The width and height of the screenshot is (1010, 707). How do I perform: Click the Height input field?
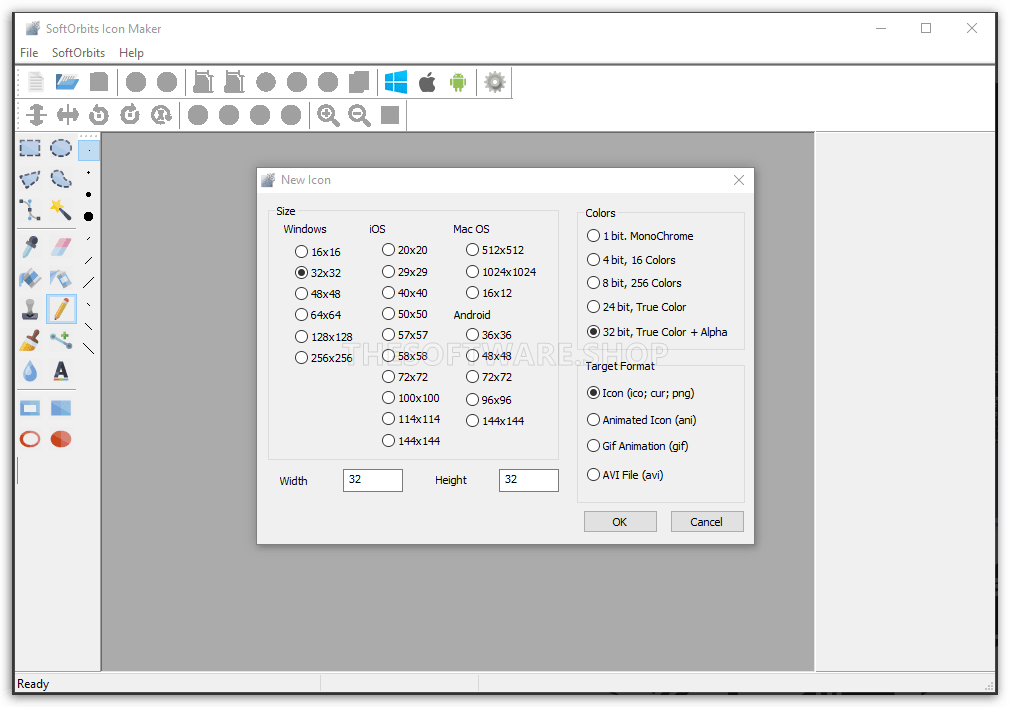coord(528,480)
